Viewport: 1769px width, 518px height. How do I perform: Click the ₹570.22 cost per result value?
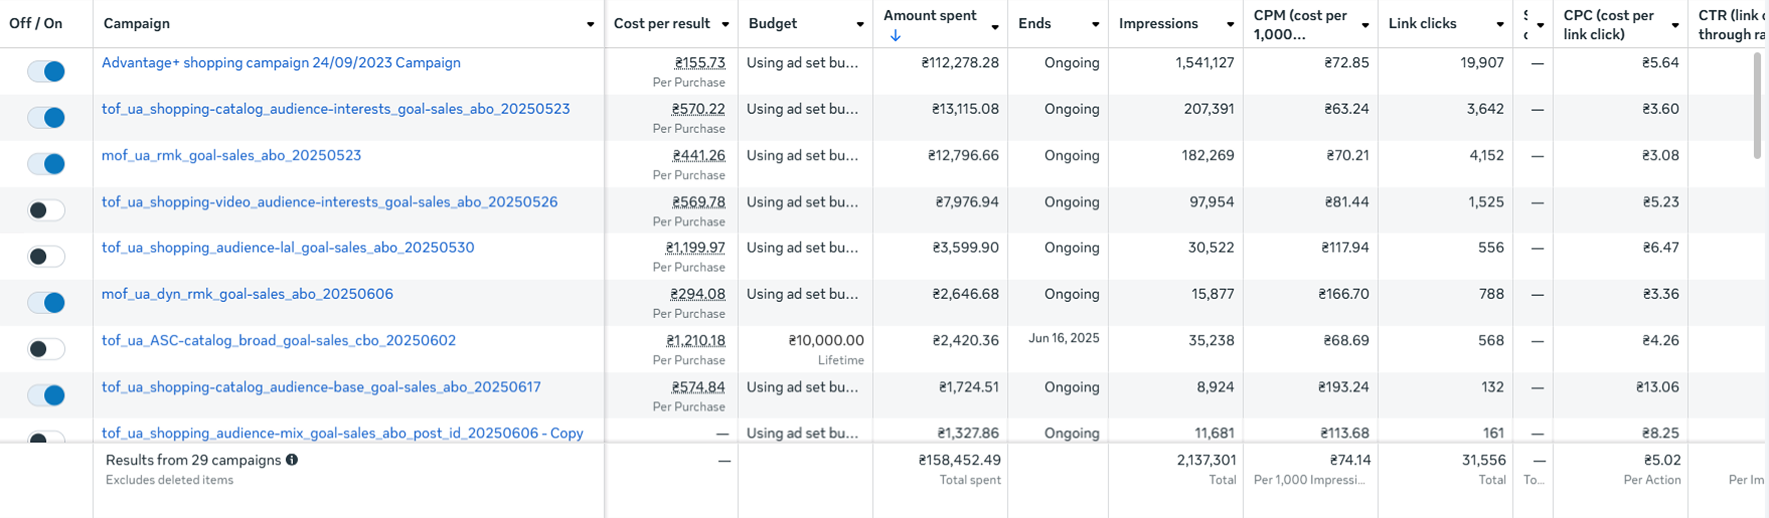pyautogui.click(x=698, y=109)
